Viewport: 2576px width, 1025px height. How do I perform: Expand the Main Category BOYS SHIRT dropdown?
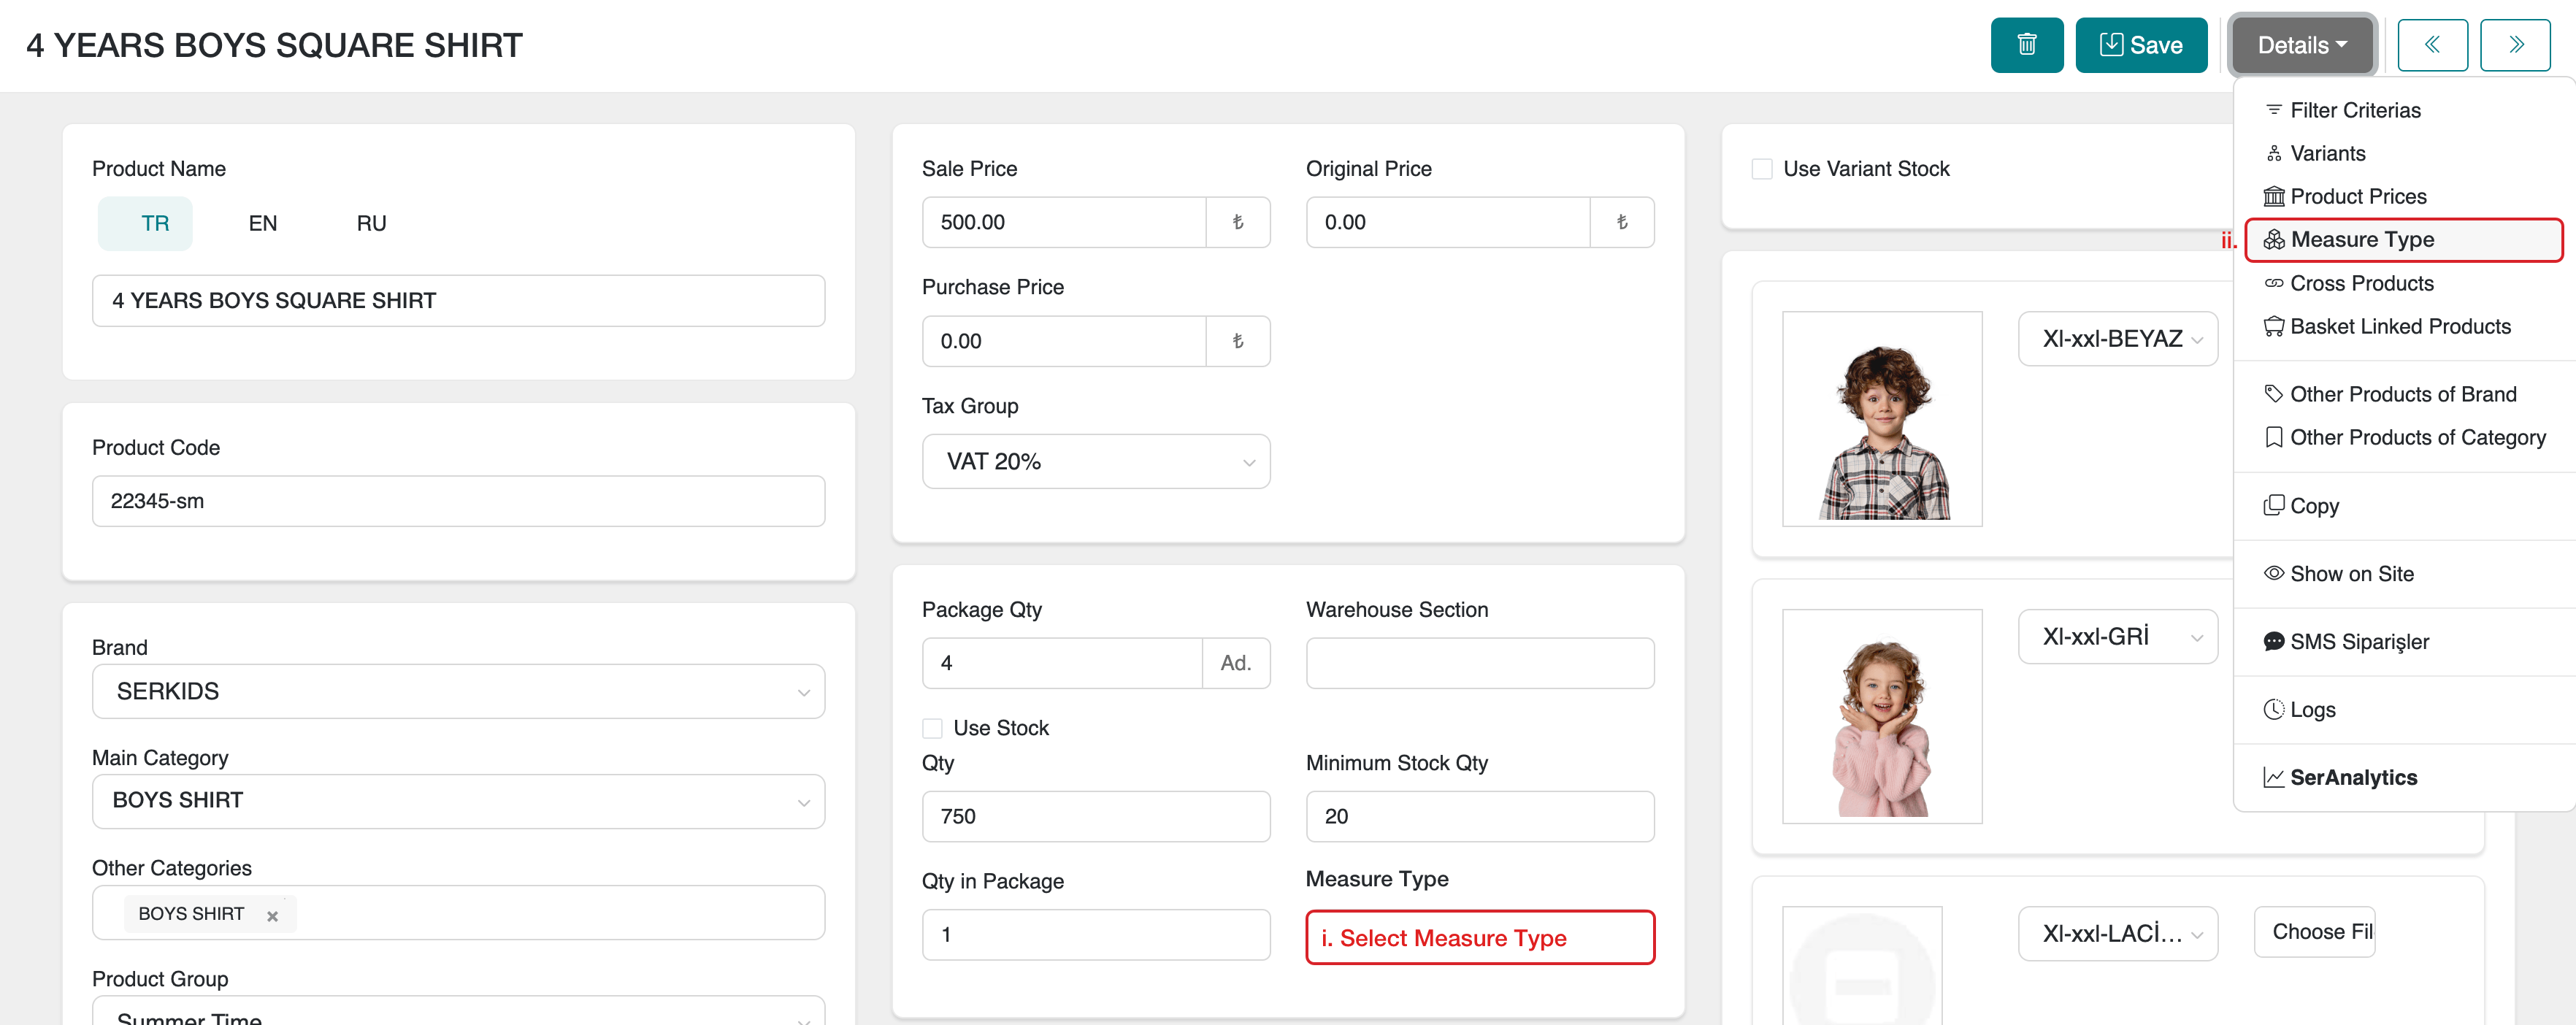[458, 801]
